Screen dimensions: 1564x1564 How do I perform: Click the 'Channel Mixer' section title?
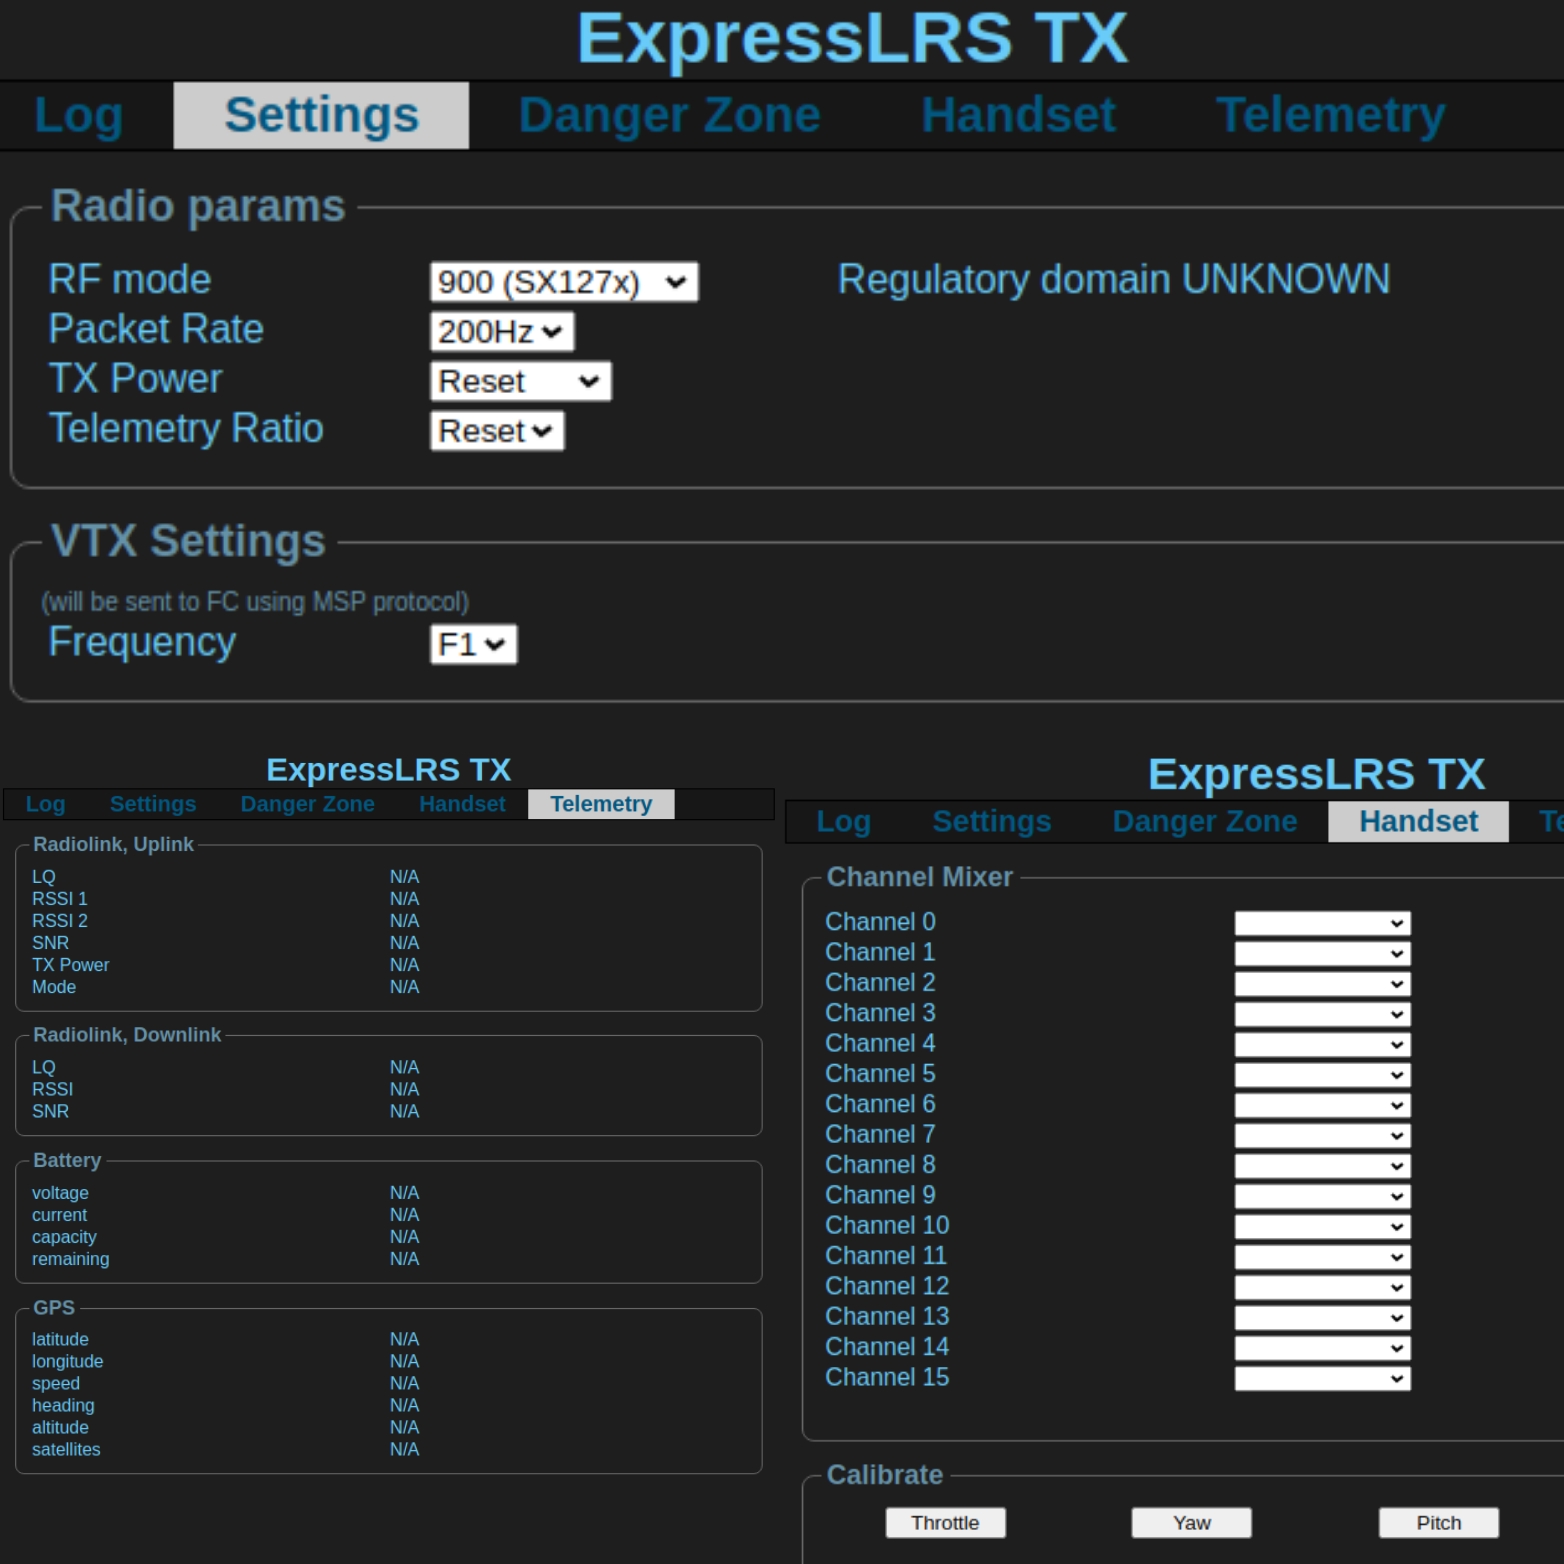[919, 877]
